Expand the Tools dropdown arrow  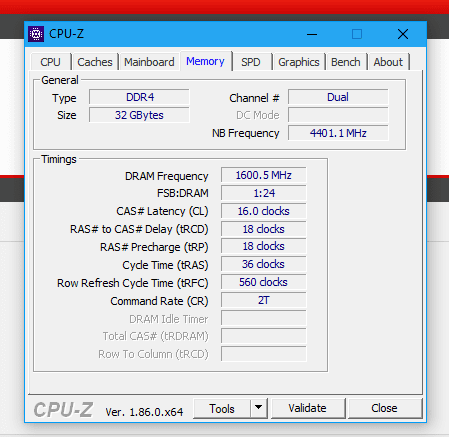tap(258, 408)
